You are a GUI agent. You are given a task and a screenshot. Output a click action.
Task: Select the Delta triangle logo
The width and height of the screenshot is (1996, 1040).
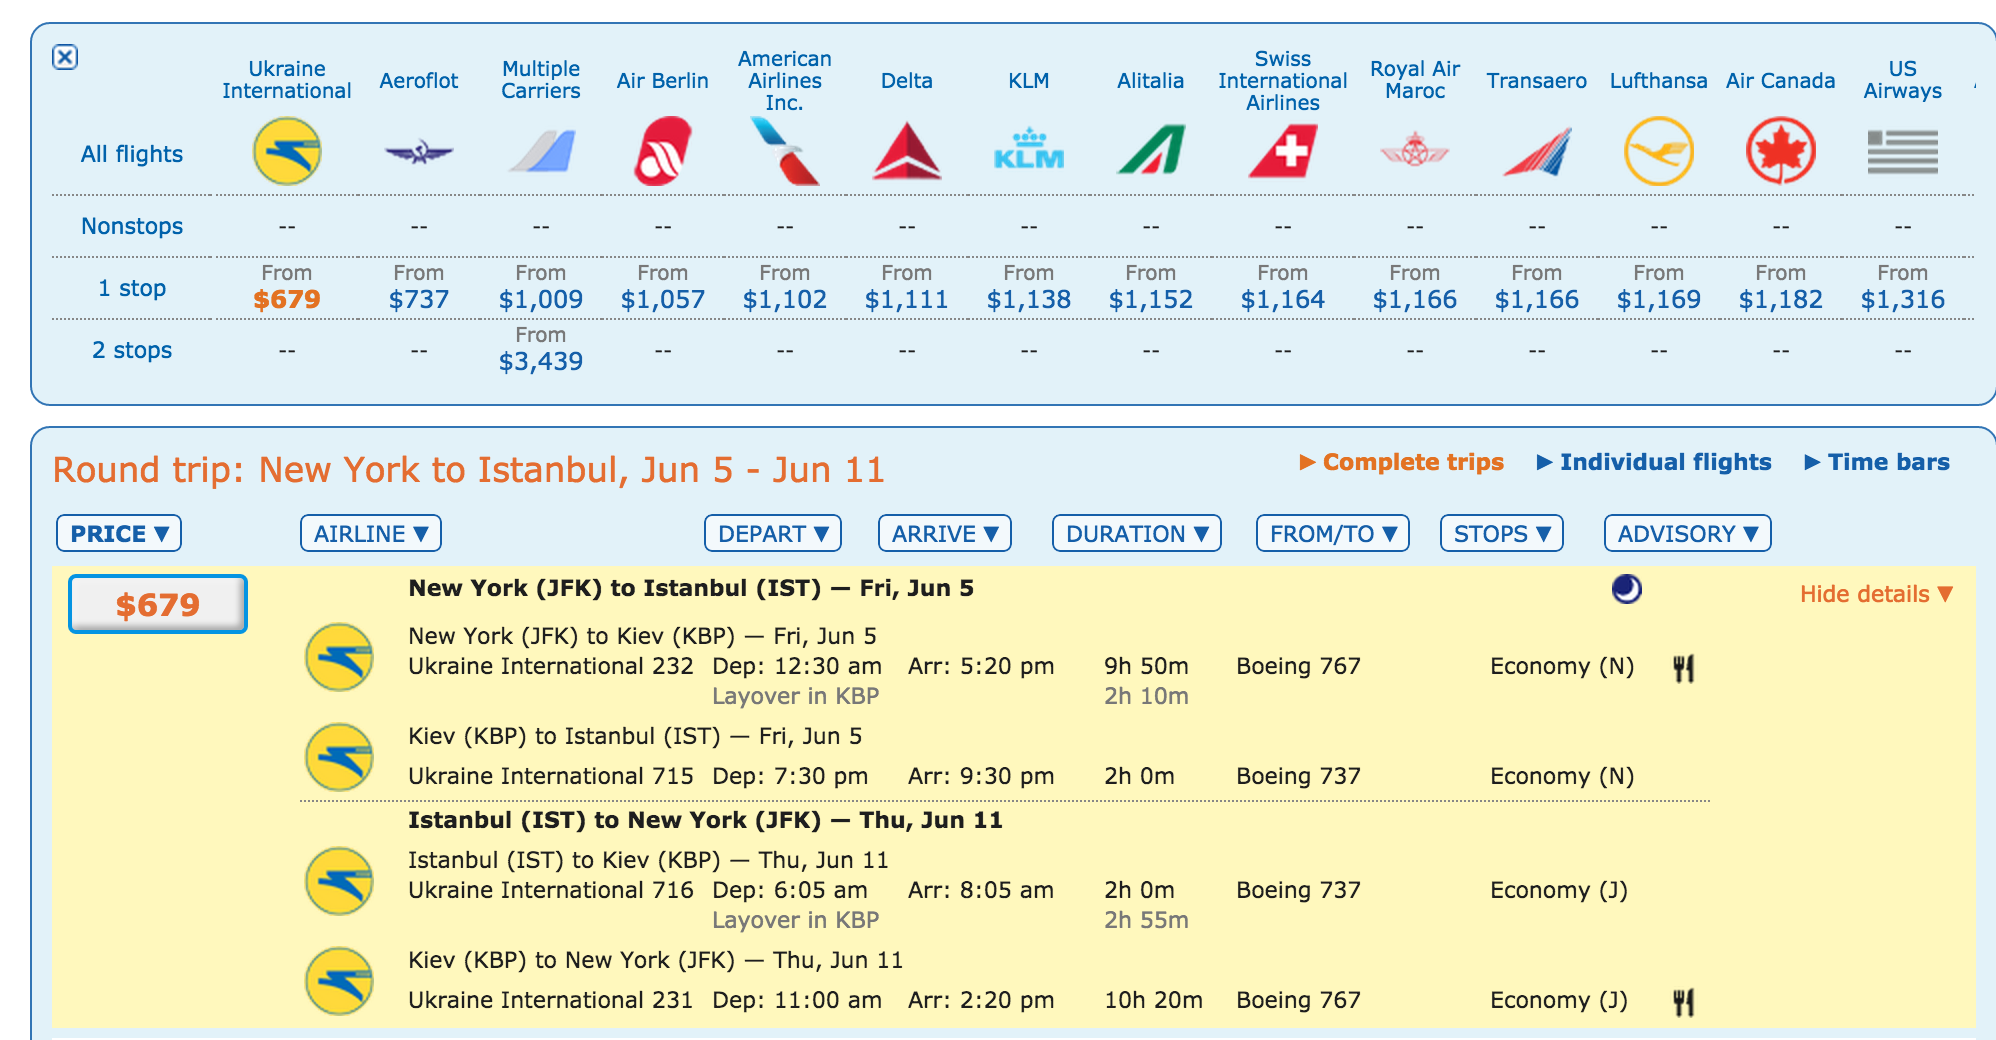click(x=907, y=151)
